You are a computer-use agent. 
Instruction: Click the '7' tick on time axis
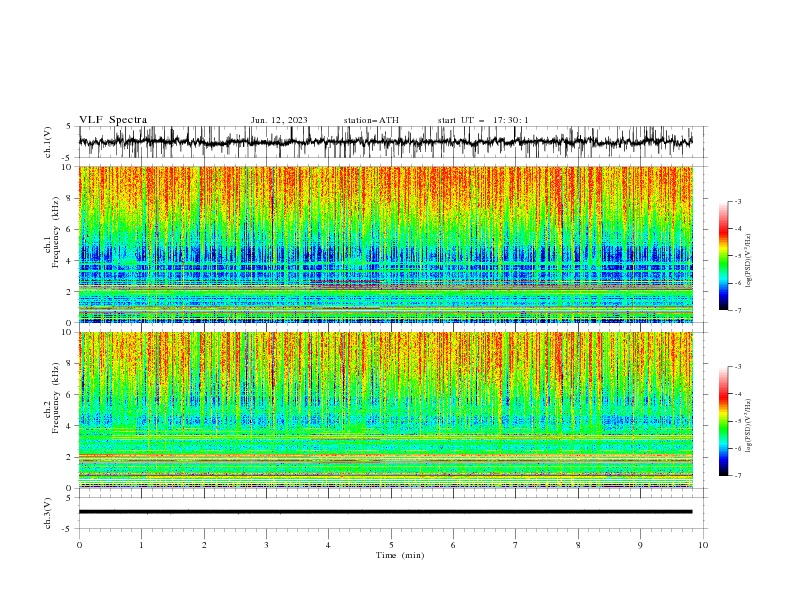click(x=516, y=545)
